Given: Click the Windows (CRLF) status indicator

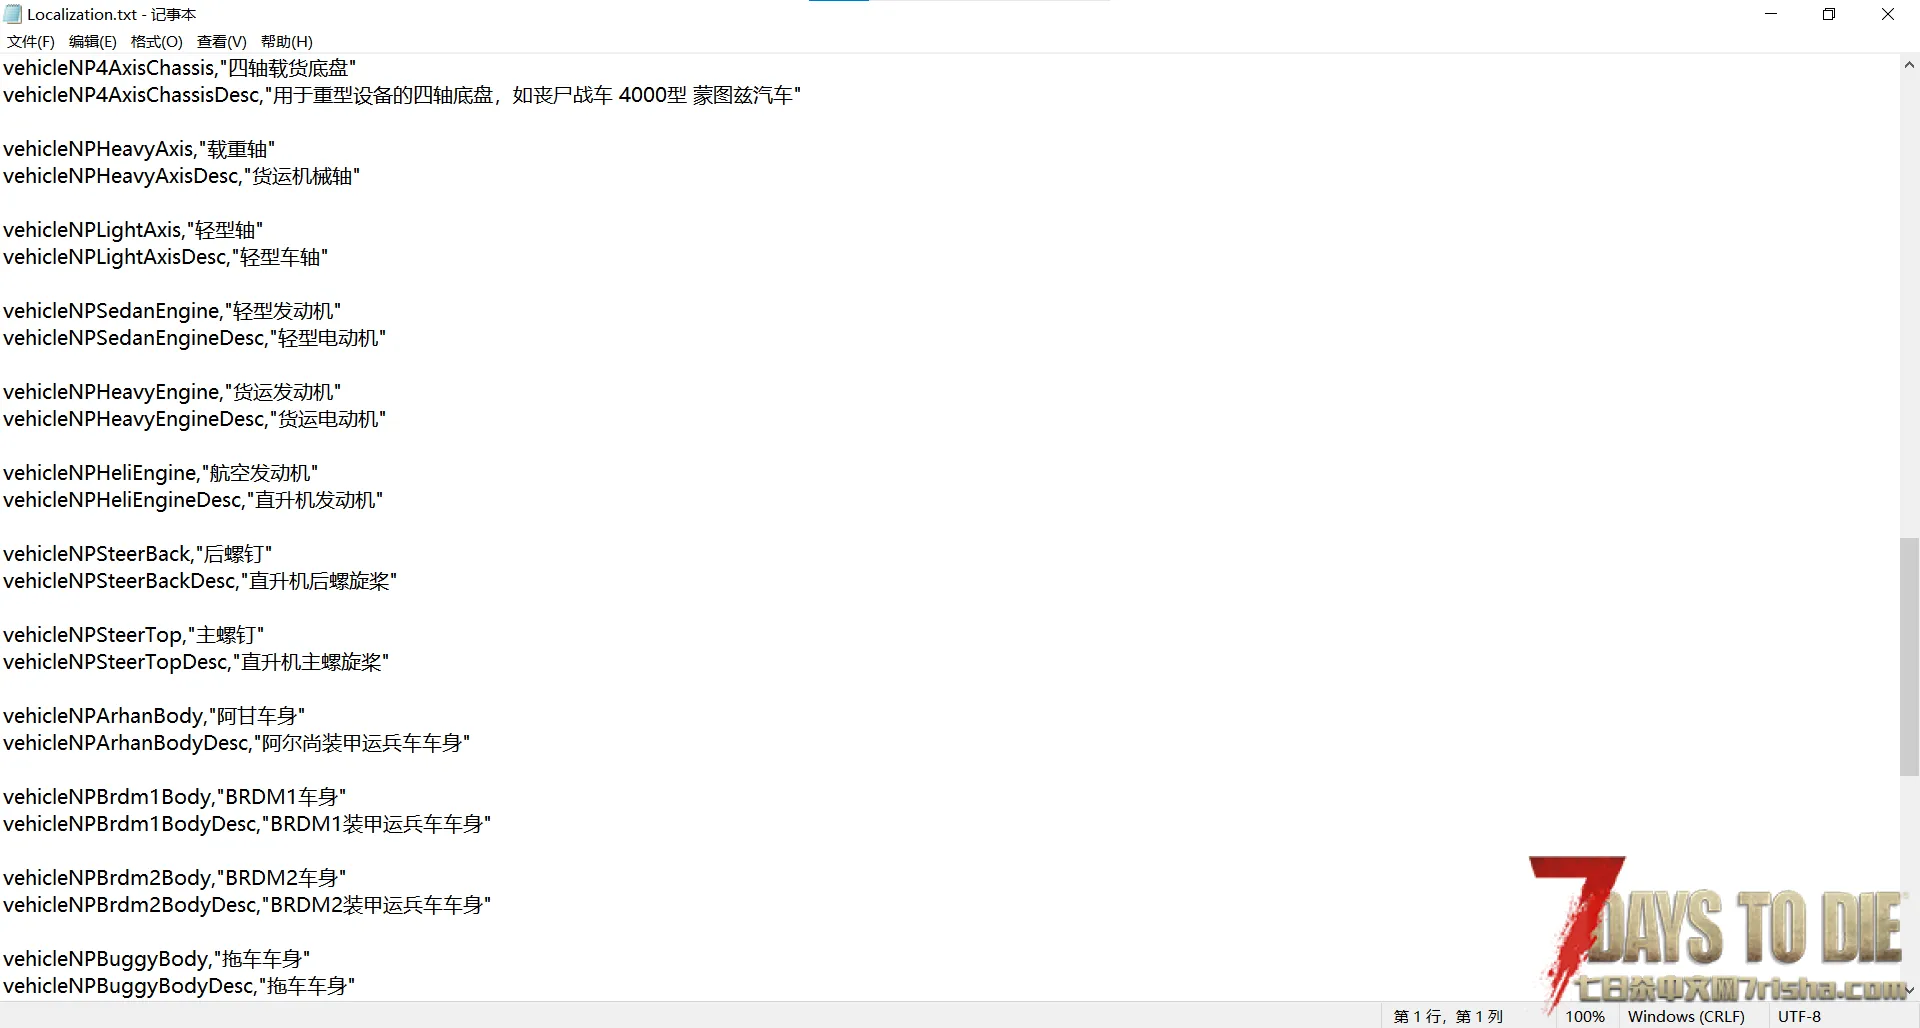Looking at the screenshot, I should pyautogui.click(x=1686, y=1016).
